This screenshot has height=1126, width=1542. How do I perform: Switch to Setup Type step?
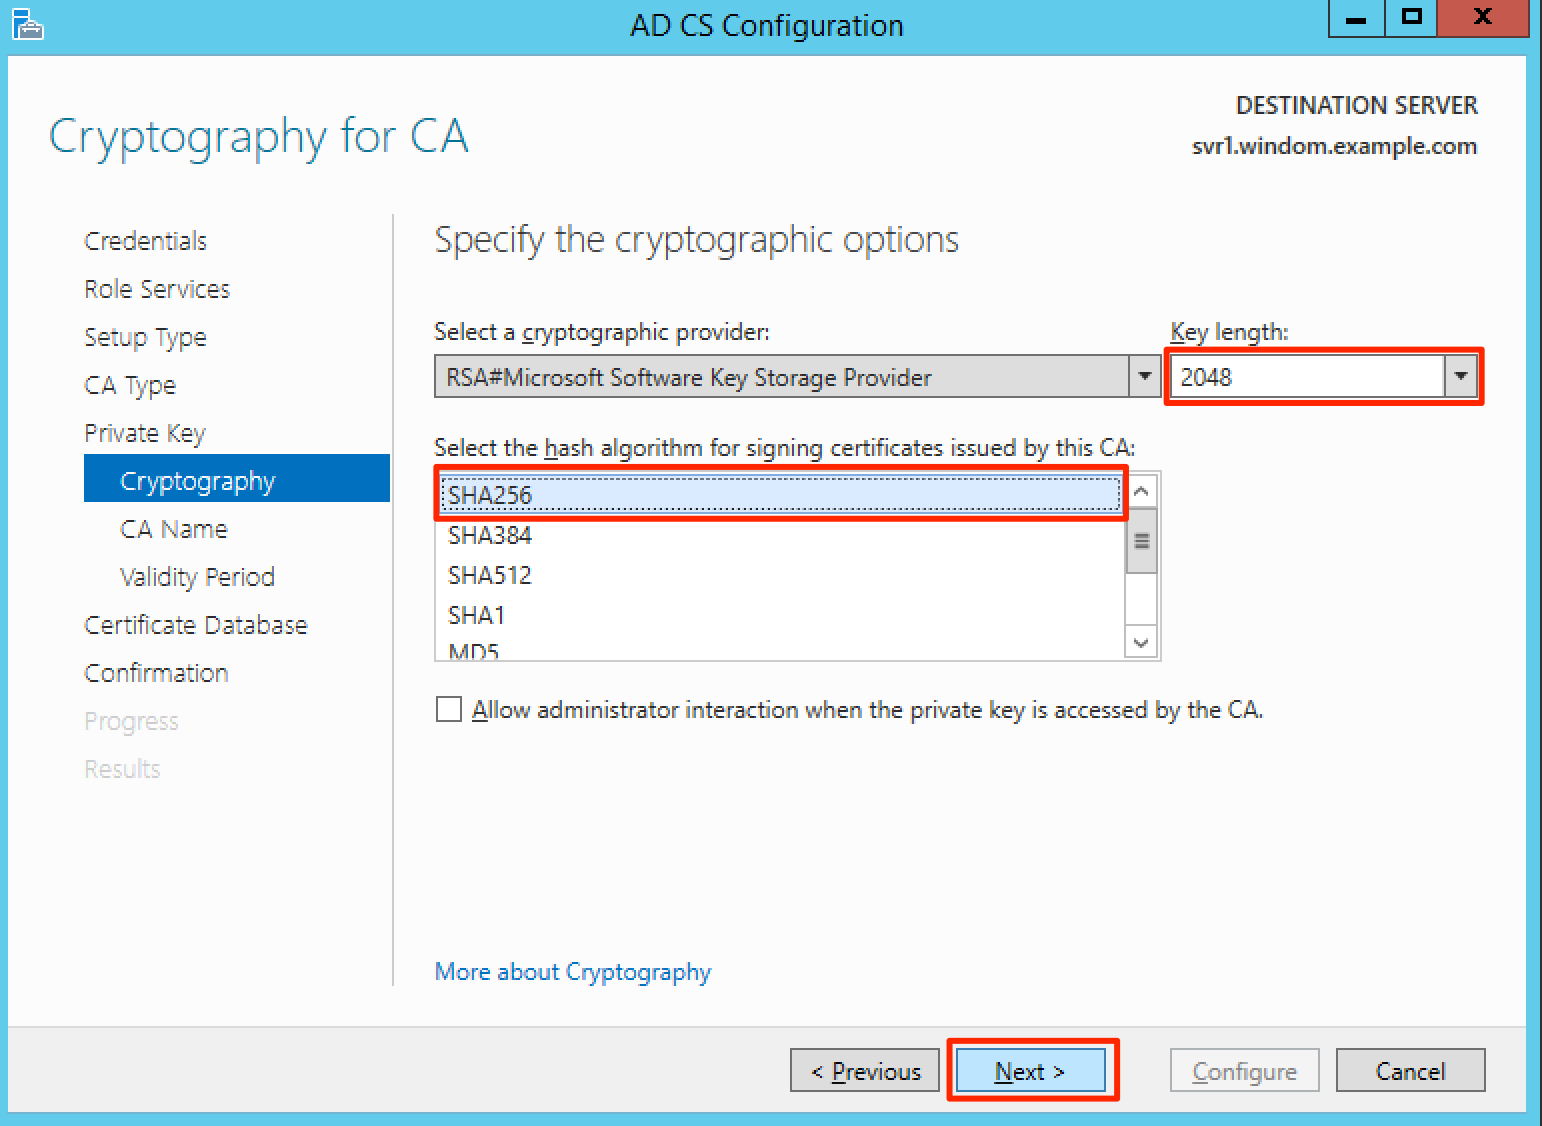click(145, 337)
